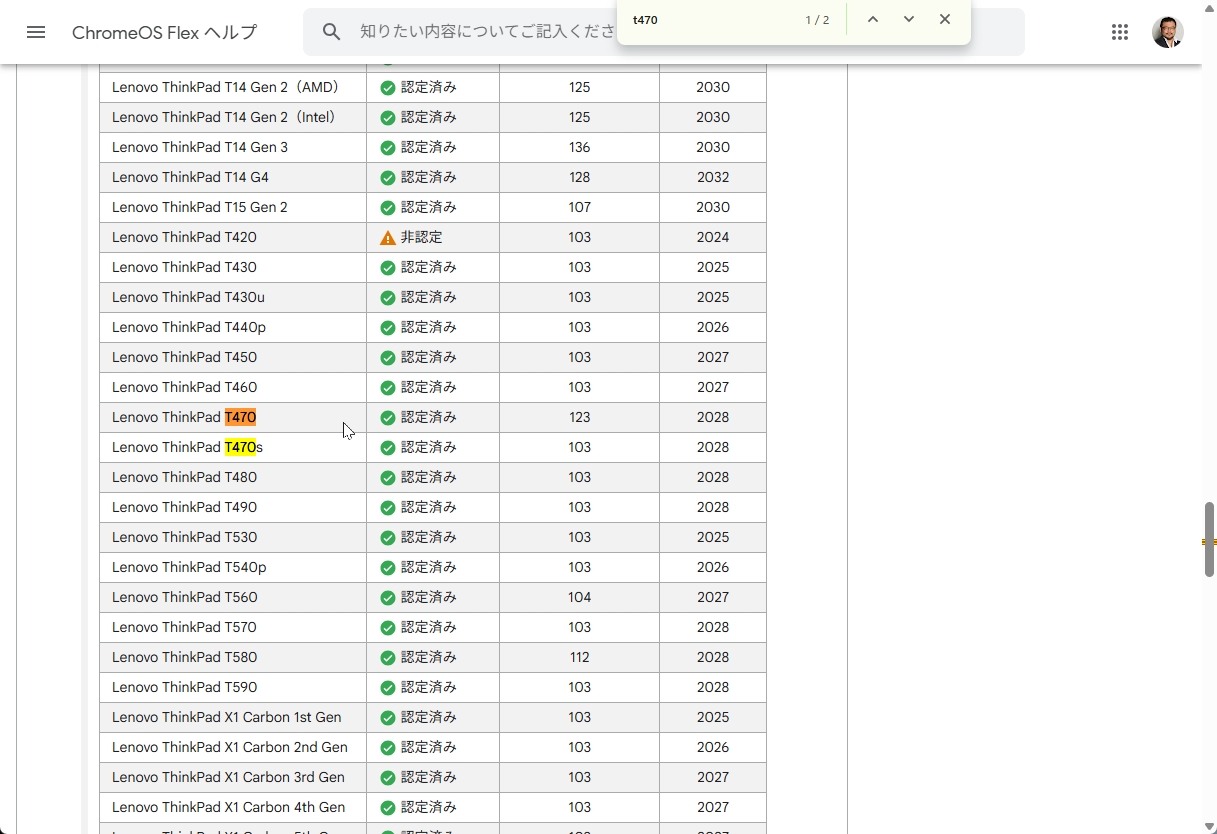
Task: Click the green check icon for ThinkPad T470
Action: (388, 418)
